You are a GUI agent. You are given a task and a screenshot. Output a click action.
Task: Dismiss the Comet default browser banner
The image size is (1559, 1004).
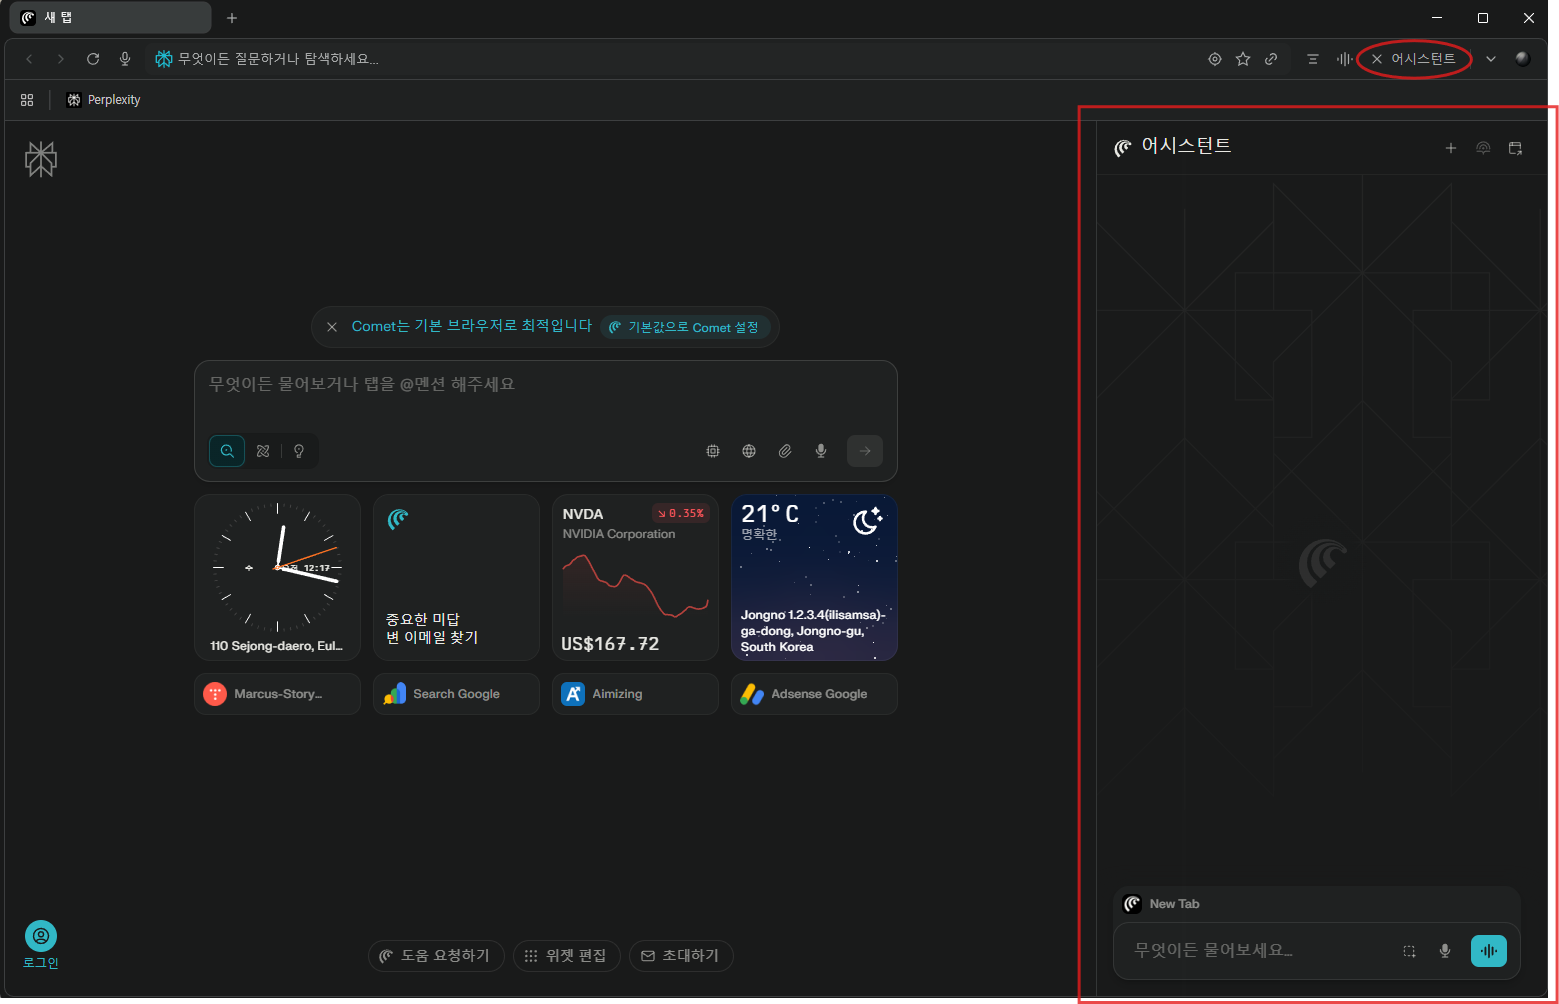click(332, 327)
